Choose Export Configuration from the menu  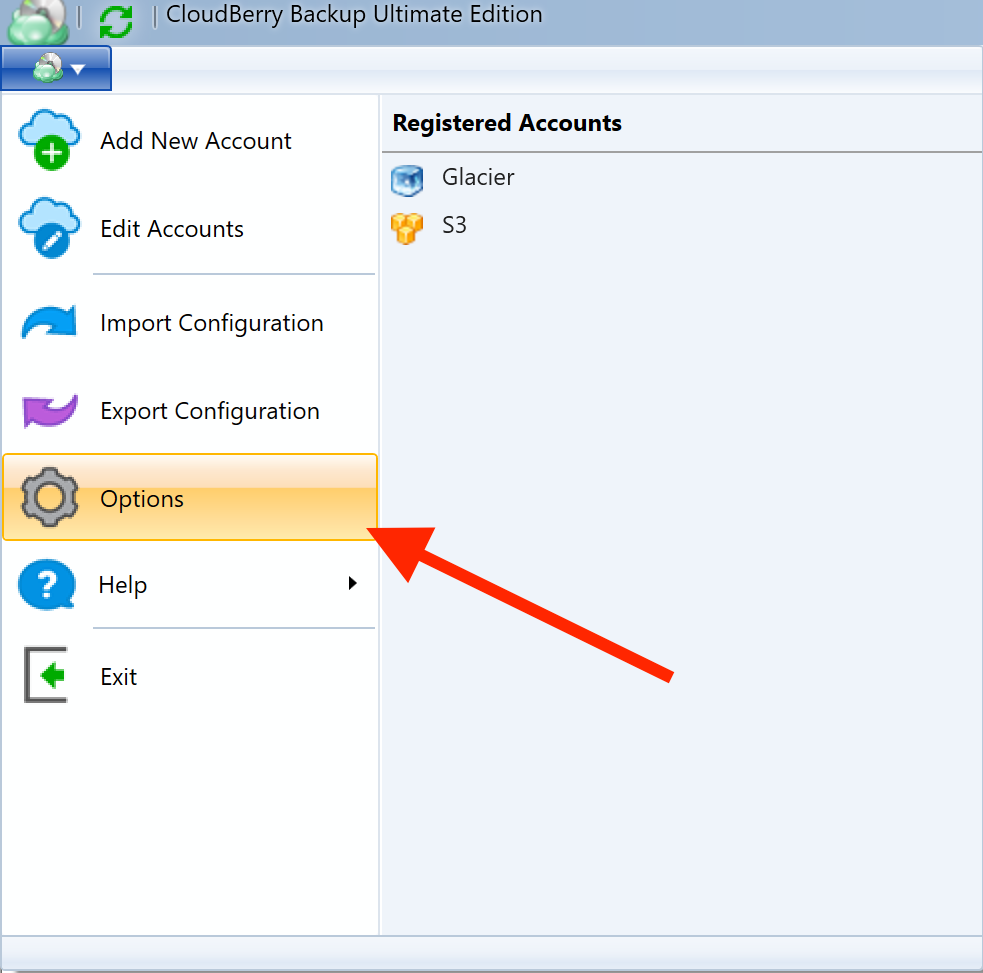click(x=190, y=411)
